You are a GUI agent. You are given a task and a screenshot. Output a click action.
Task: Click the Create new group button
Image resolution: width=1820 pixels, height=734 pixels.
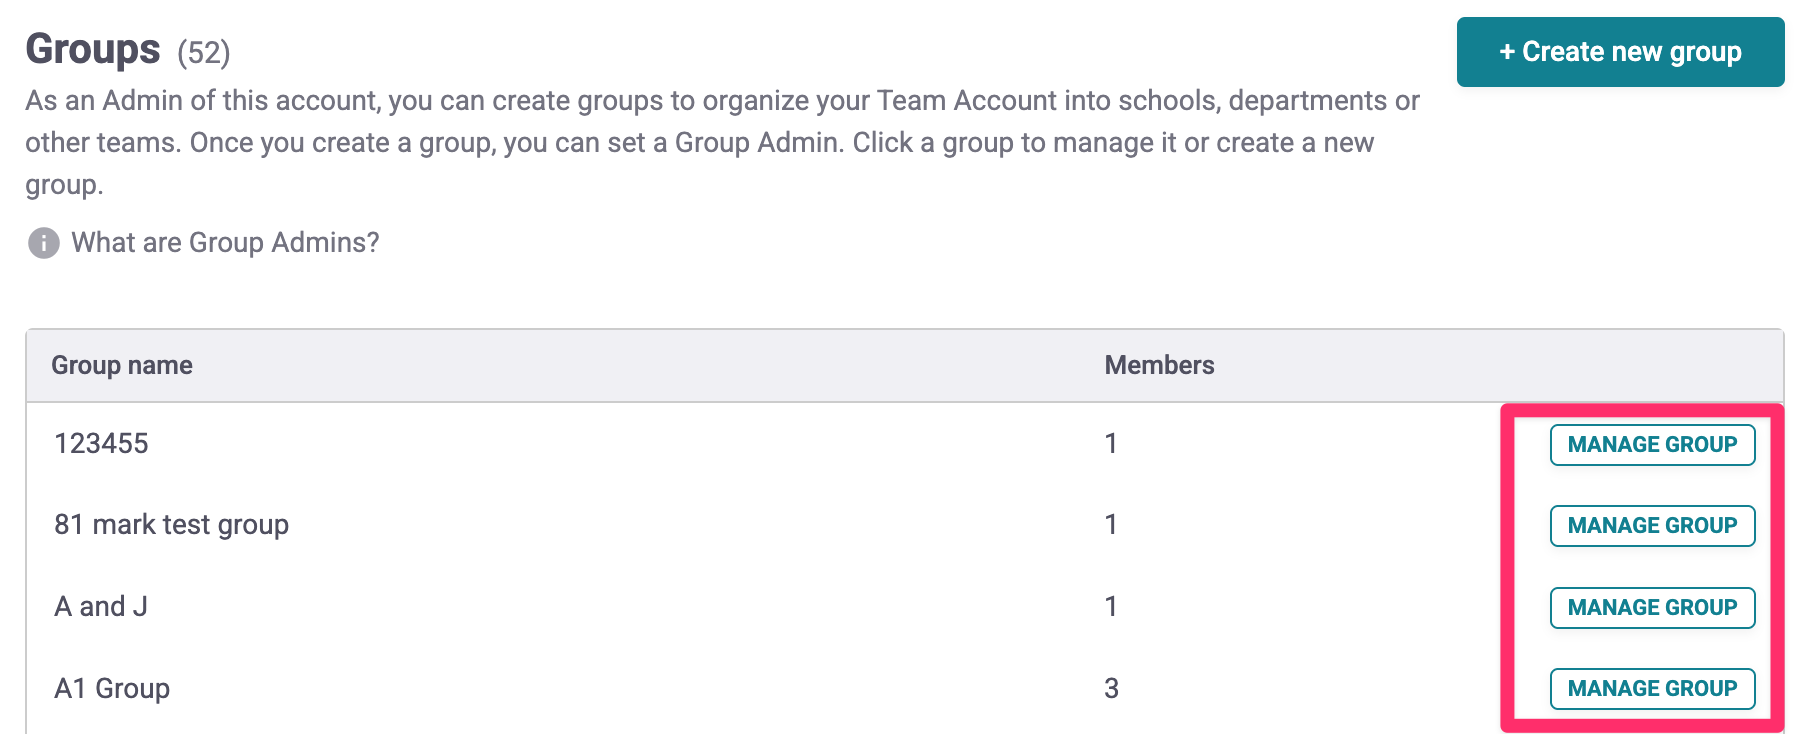1619,52
